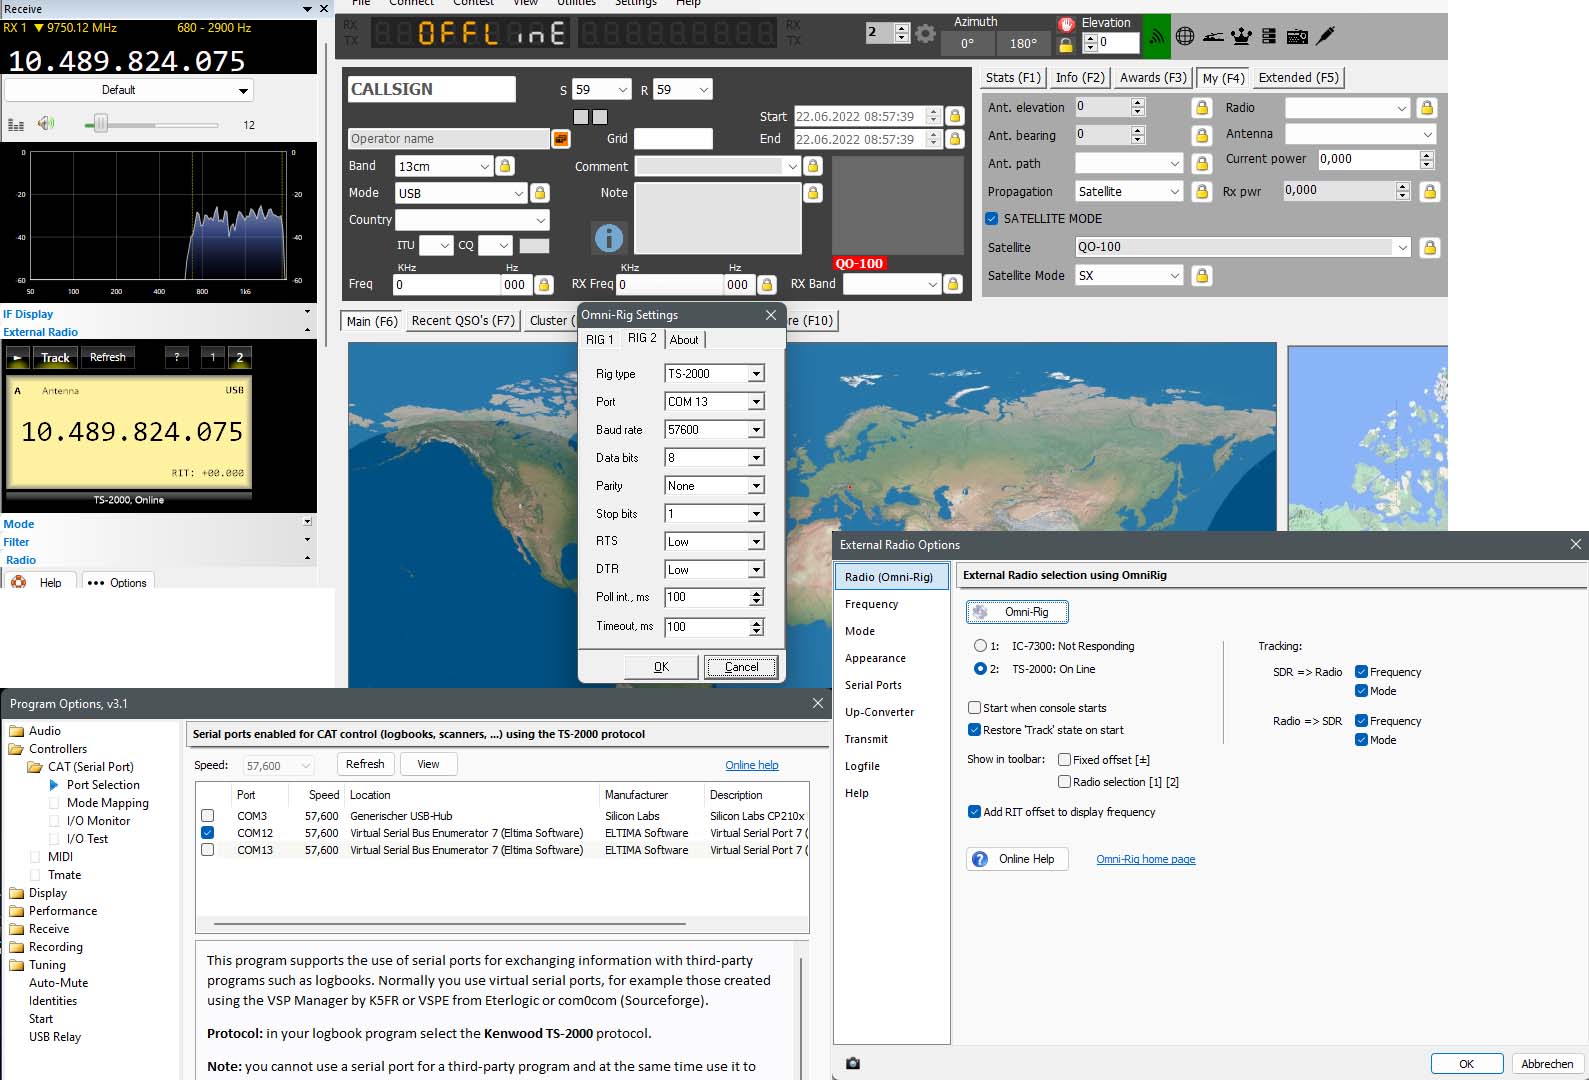This screenshot has width=1589, height=1080.
Task: Select radio 1: IC-7300 Not Responding
Action: click(980, 646)
